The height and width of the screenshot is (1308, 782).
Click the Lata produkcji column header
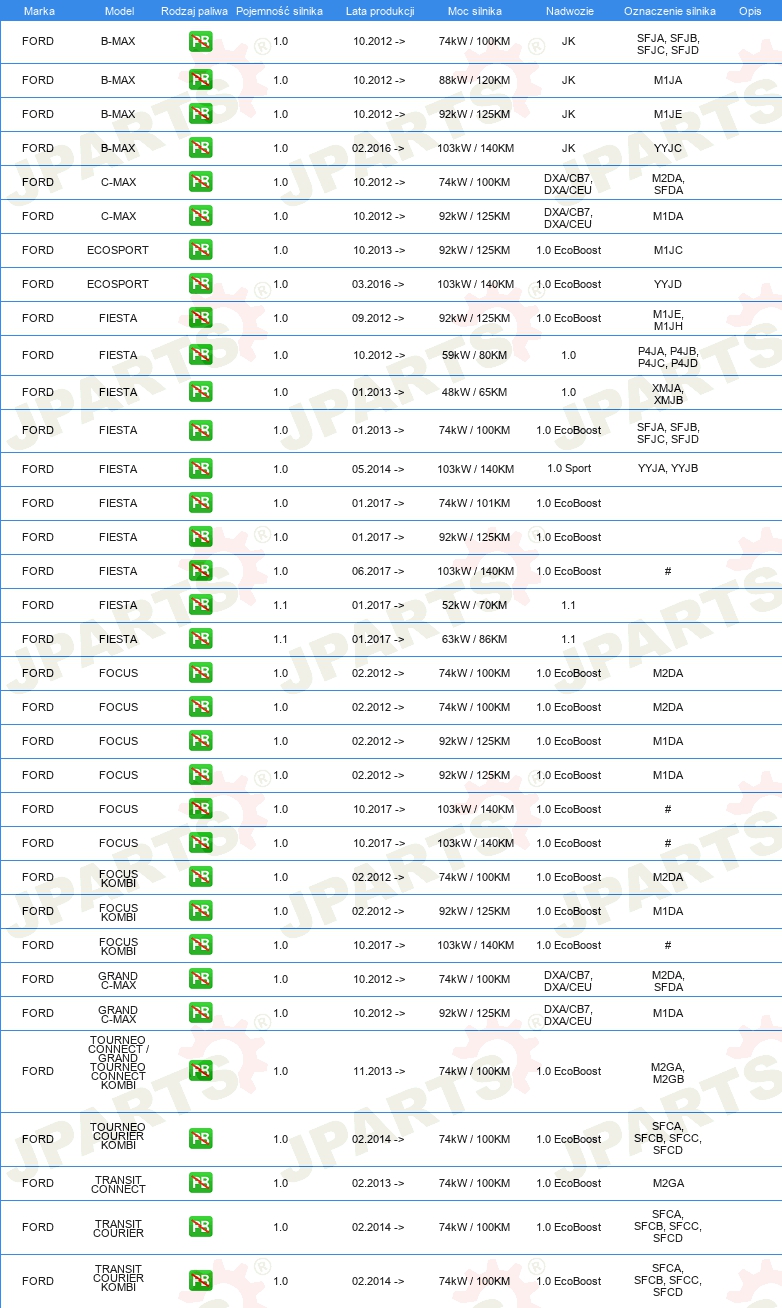point(380,11)
